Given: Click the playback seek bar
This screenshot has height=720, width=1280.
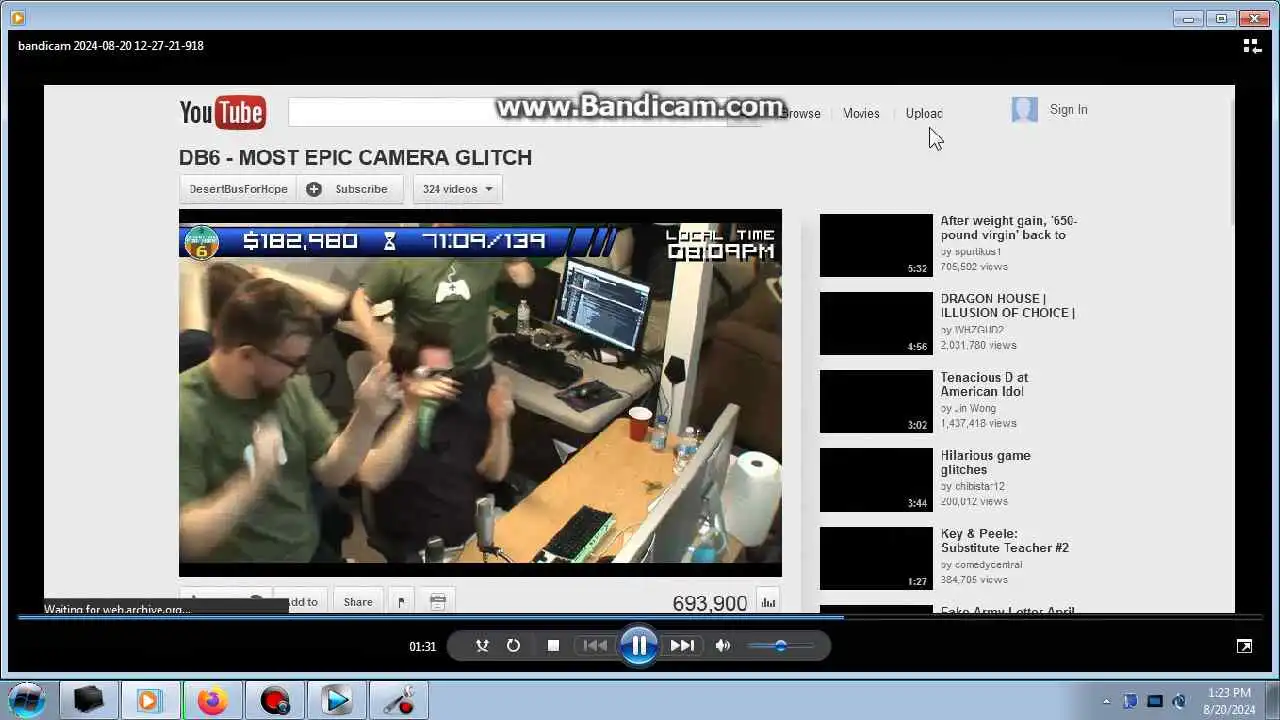Looking at the screenshot, I should (x=640, y=617).
